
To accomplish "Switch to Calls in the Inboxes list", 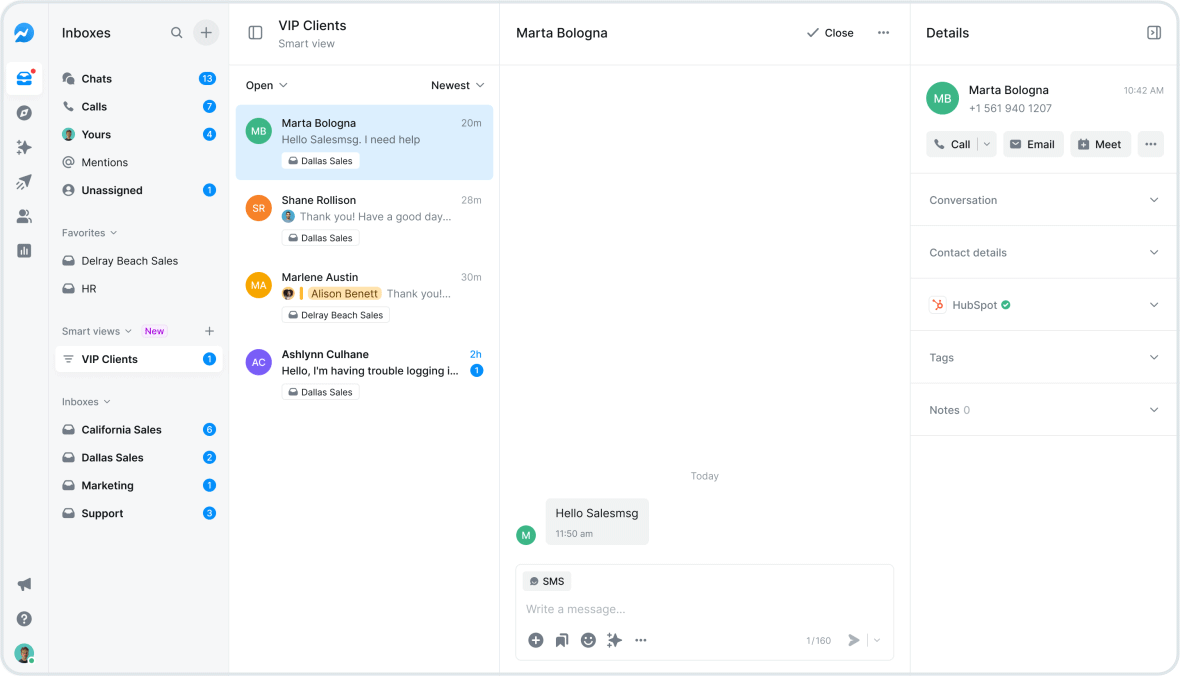I will [96, 106].
